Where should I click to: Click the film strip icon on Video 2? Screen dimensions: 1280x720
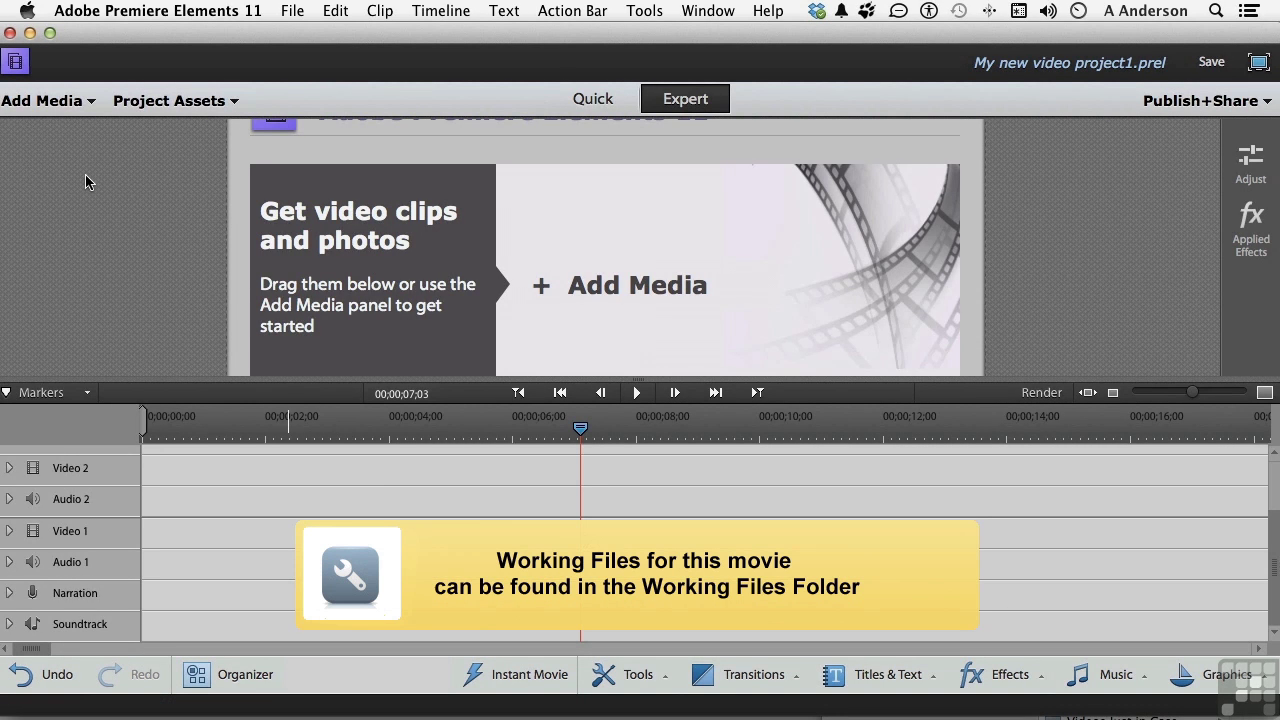(x=33, y=468)
